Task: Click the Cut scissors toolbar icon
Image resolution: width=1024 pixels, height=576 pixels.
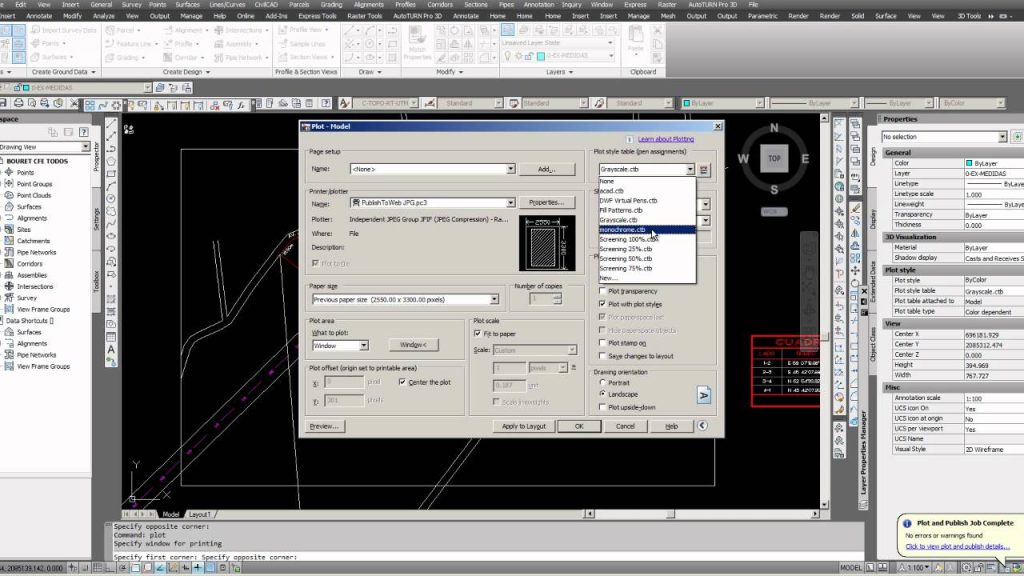Action: (x=74, y=103)
